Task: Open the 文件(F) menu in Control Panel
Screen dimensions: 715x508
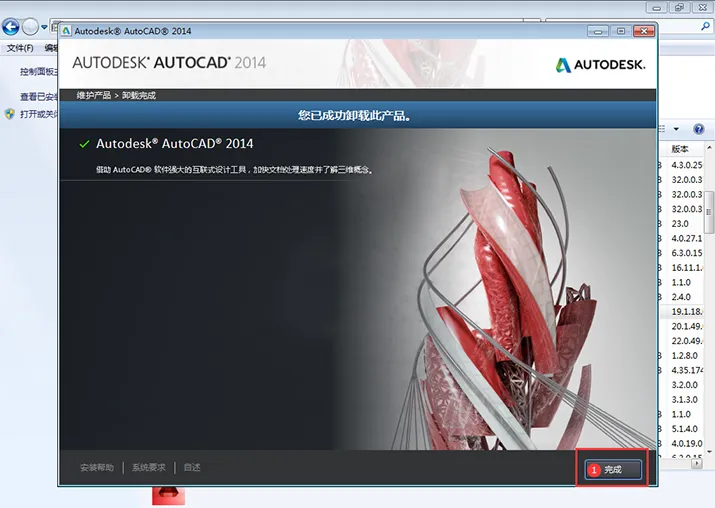Action: [20, 48]
